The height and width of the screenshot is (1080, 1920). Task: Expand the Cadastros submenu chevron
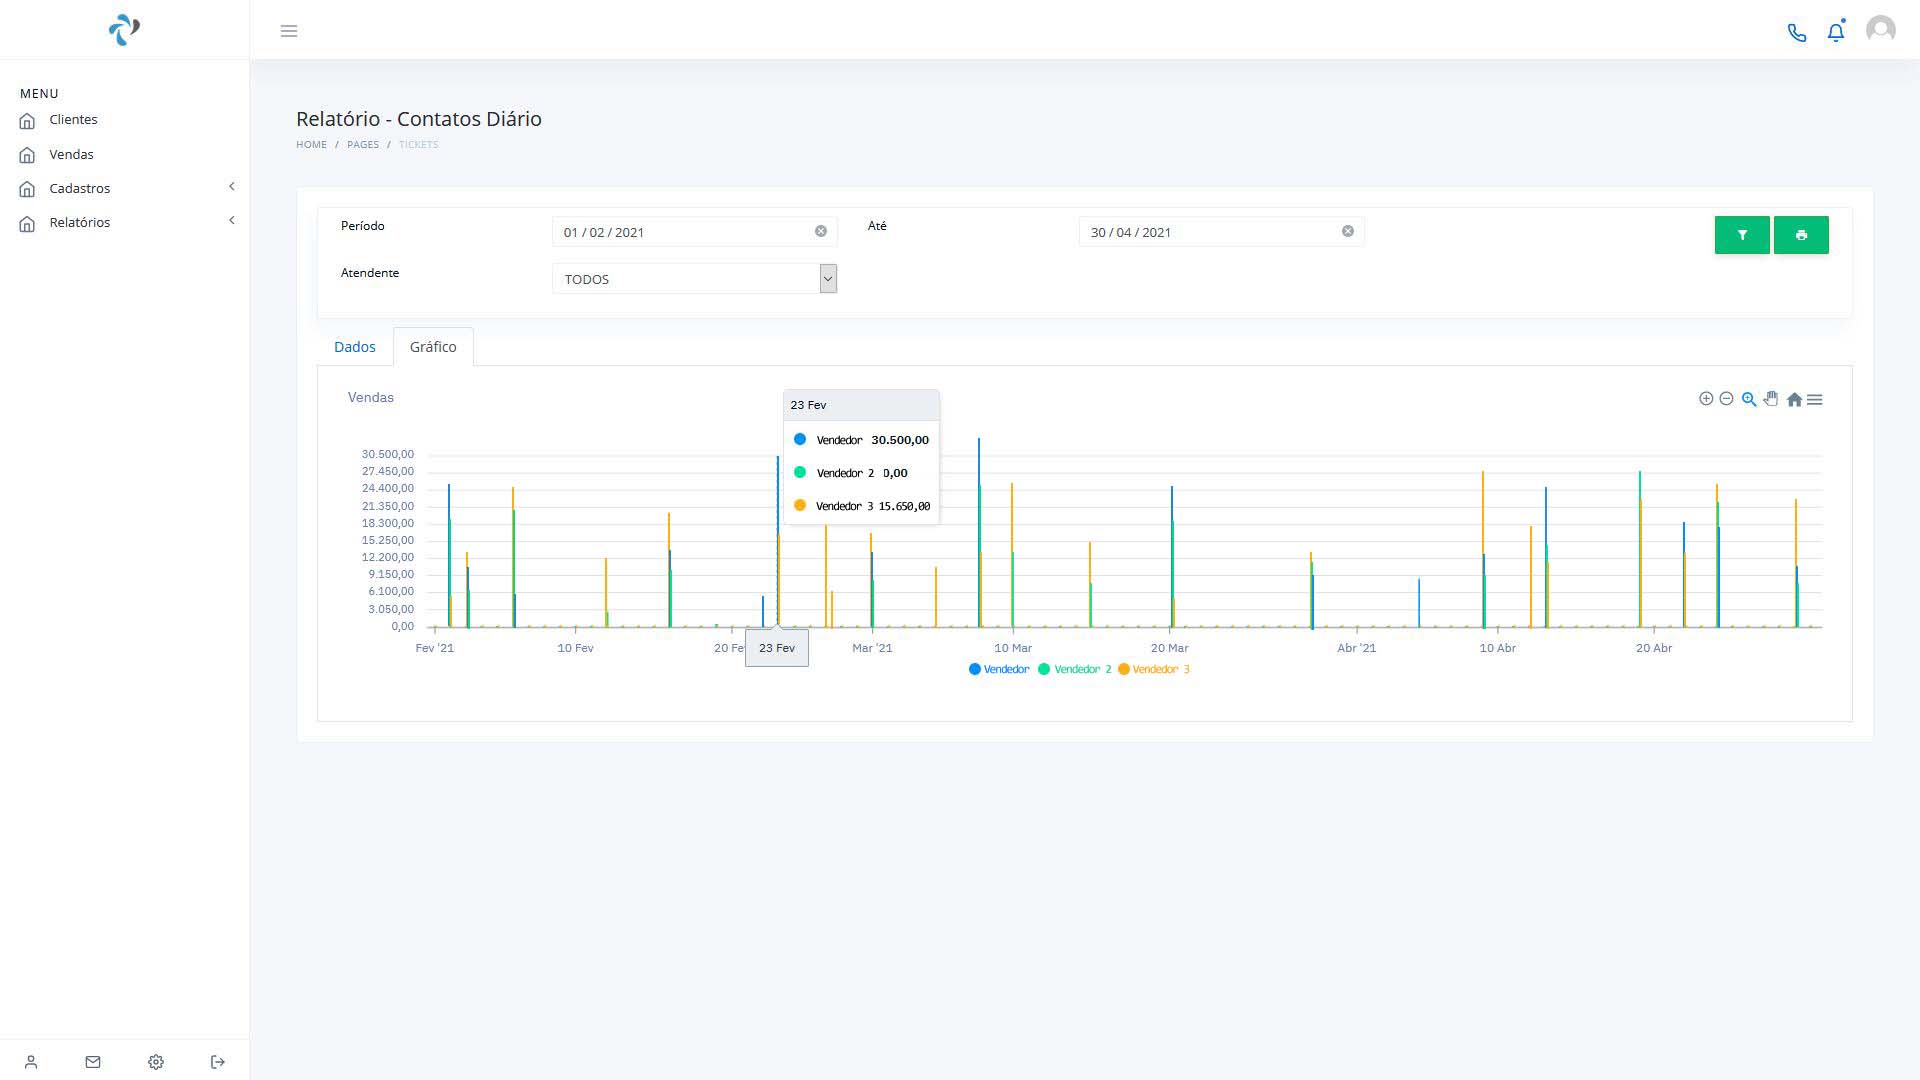click(232, 186)
